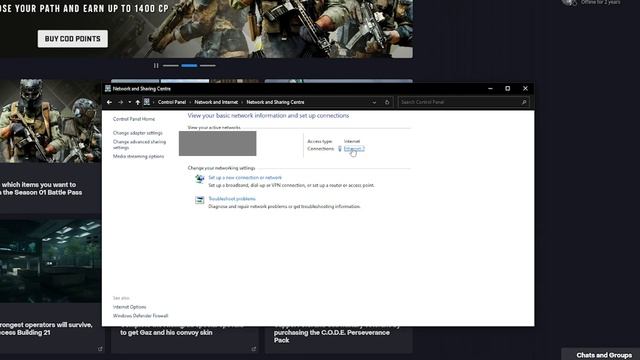Viewport: 640px width, 360px height.
Task: Expand the address bar history dropdown
Action: [374, 102]
